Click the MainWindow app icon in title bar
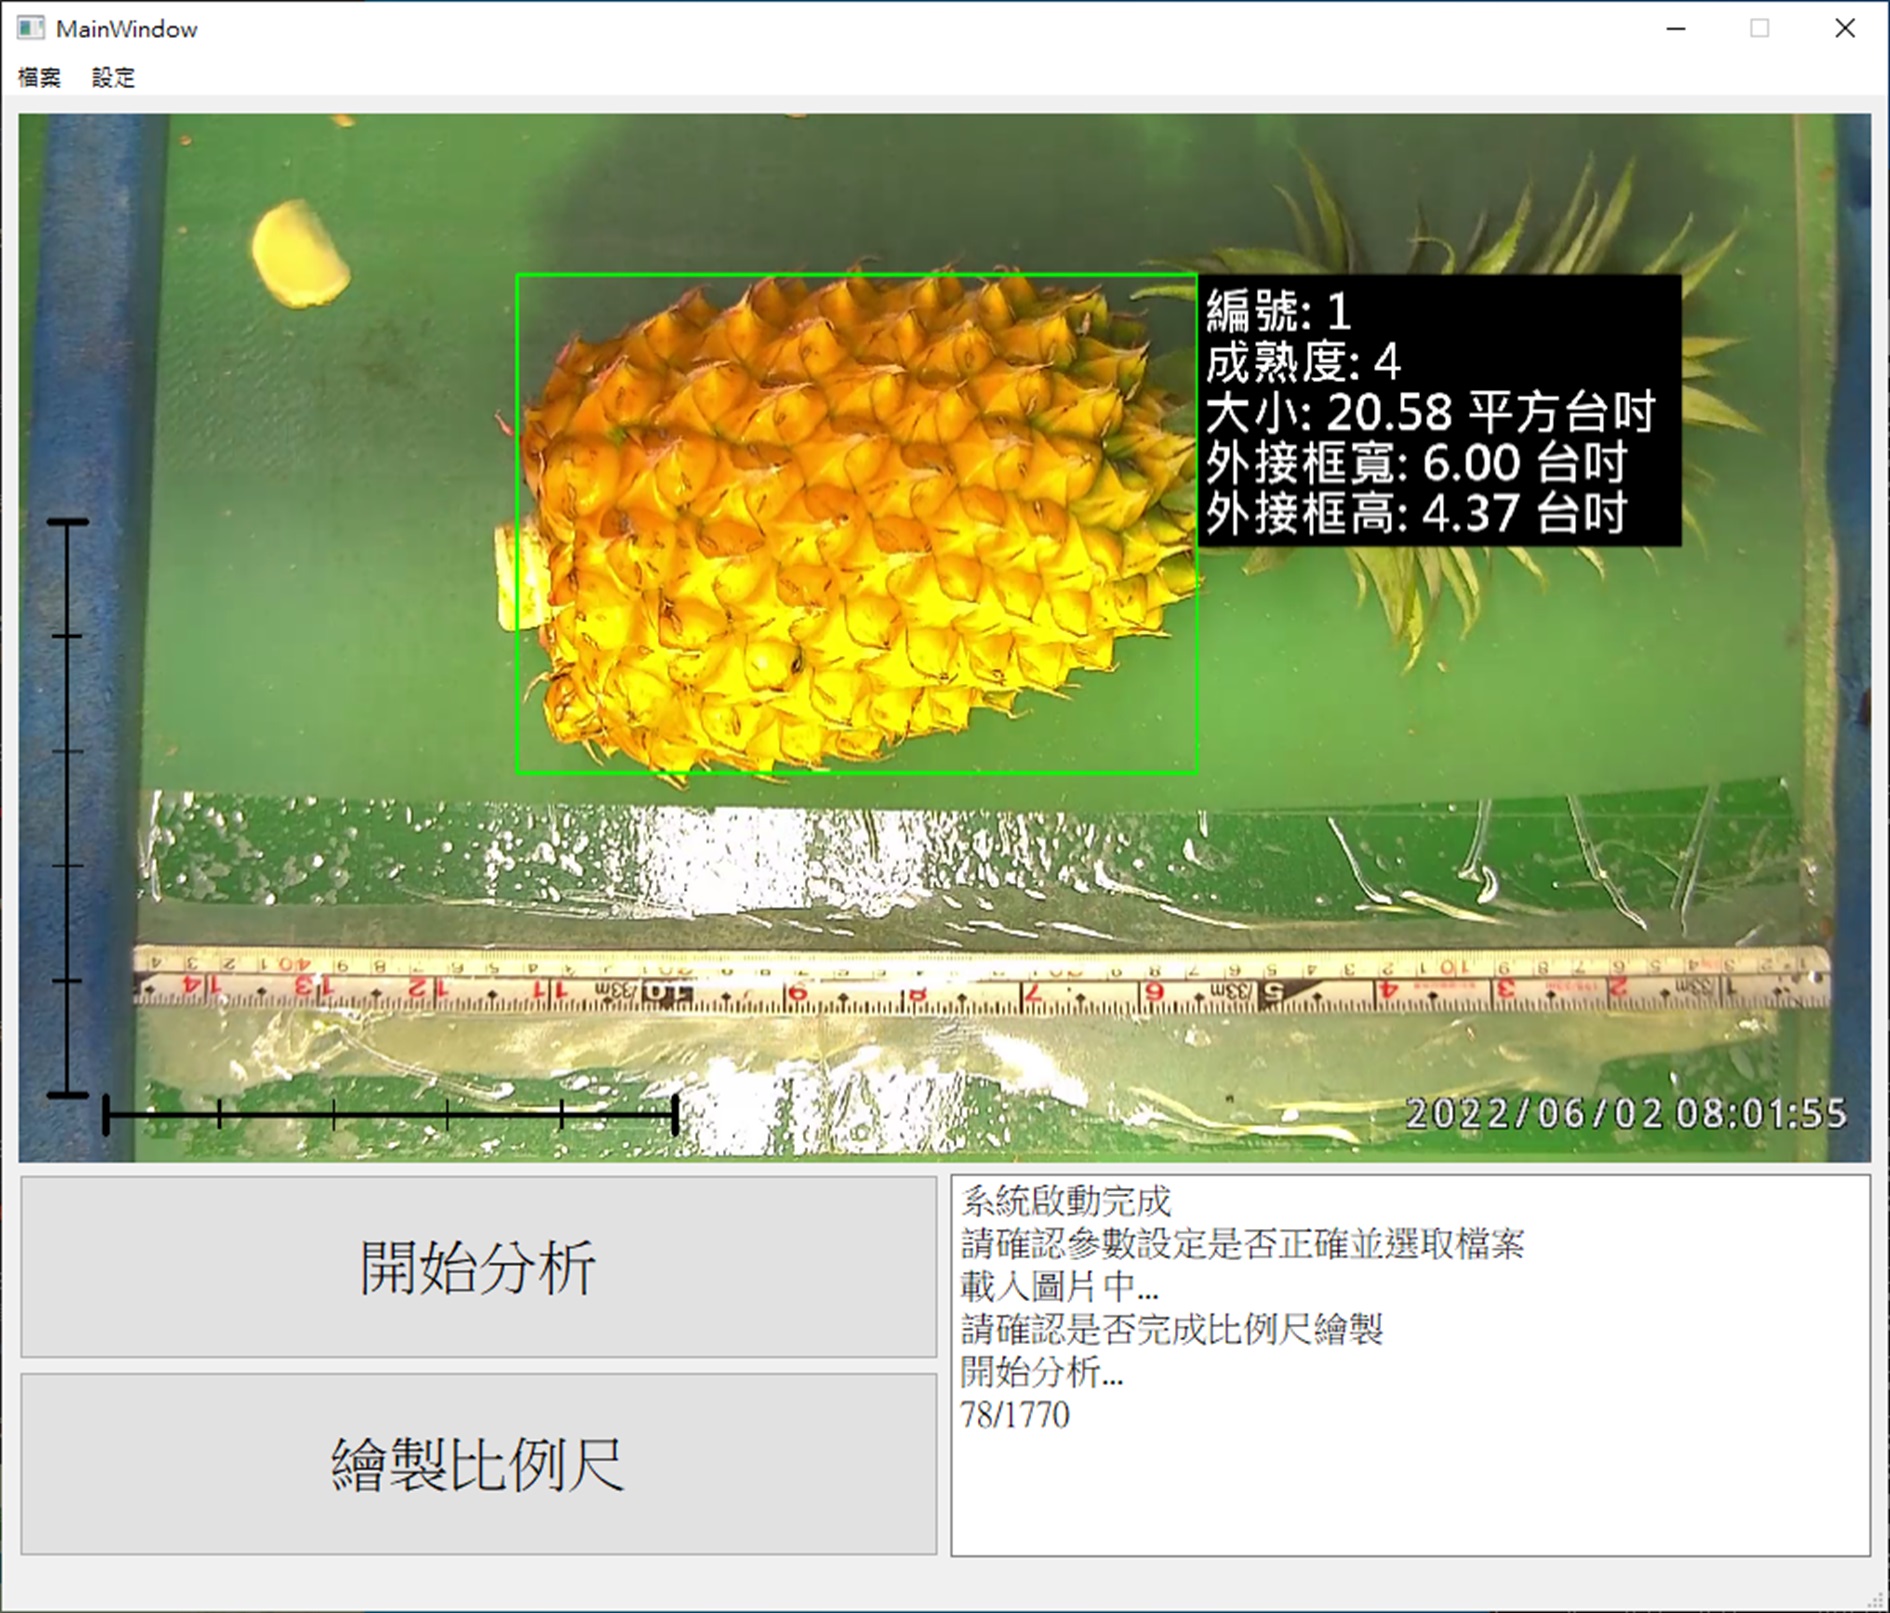Screen dimensions: 1890x1613 (x=31, y=28)
